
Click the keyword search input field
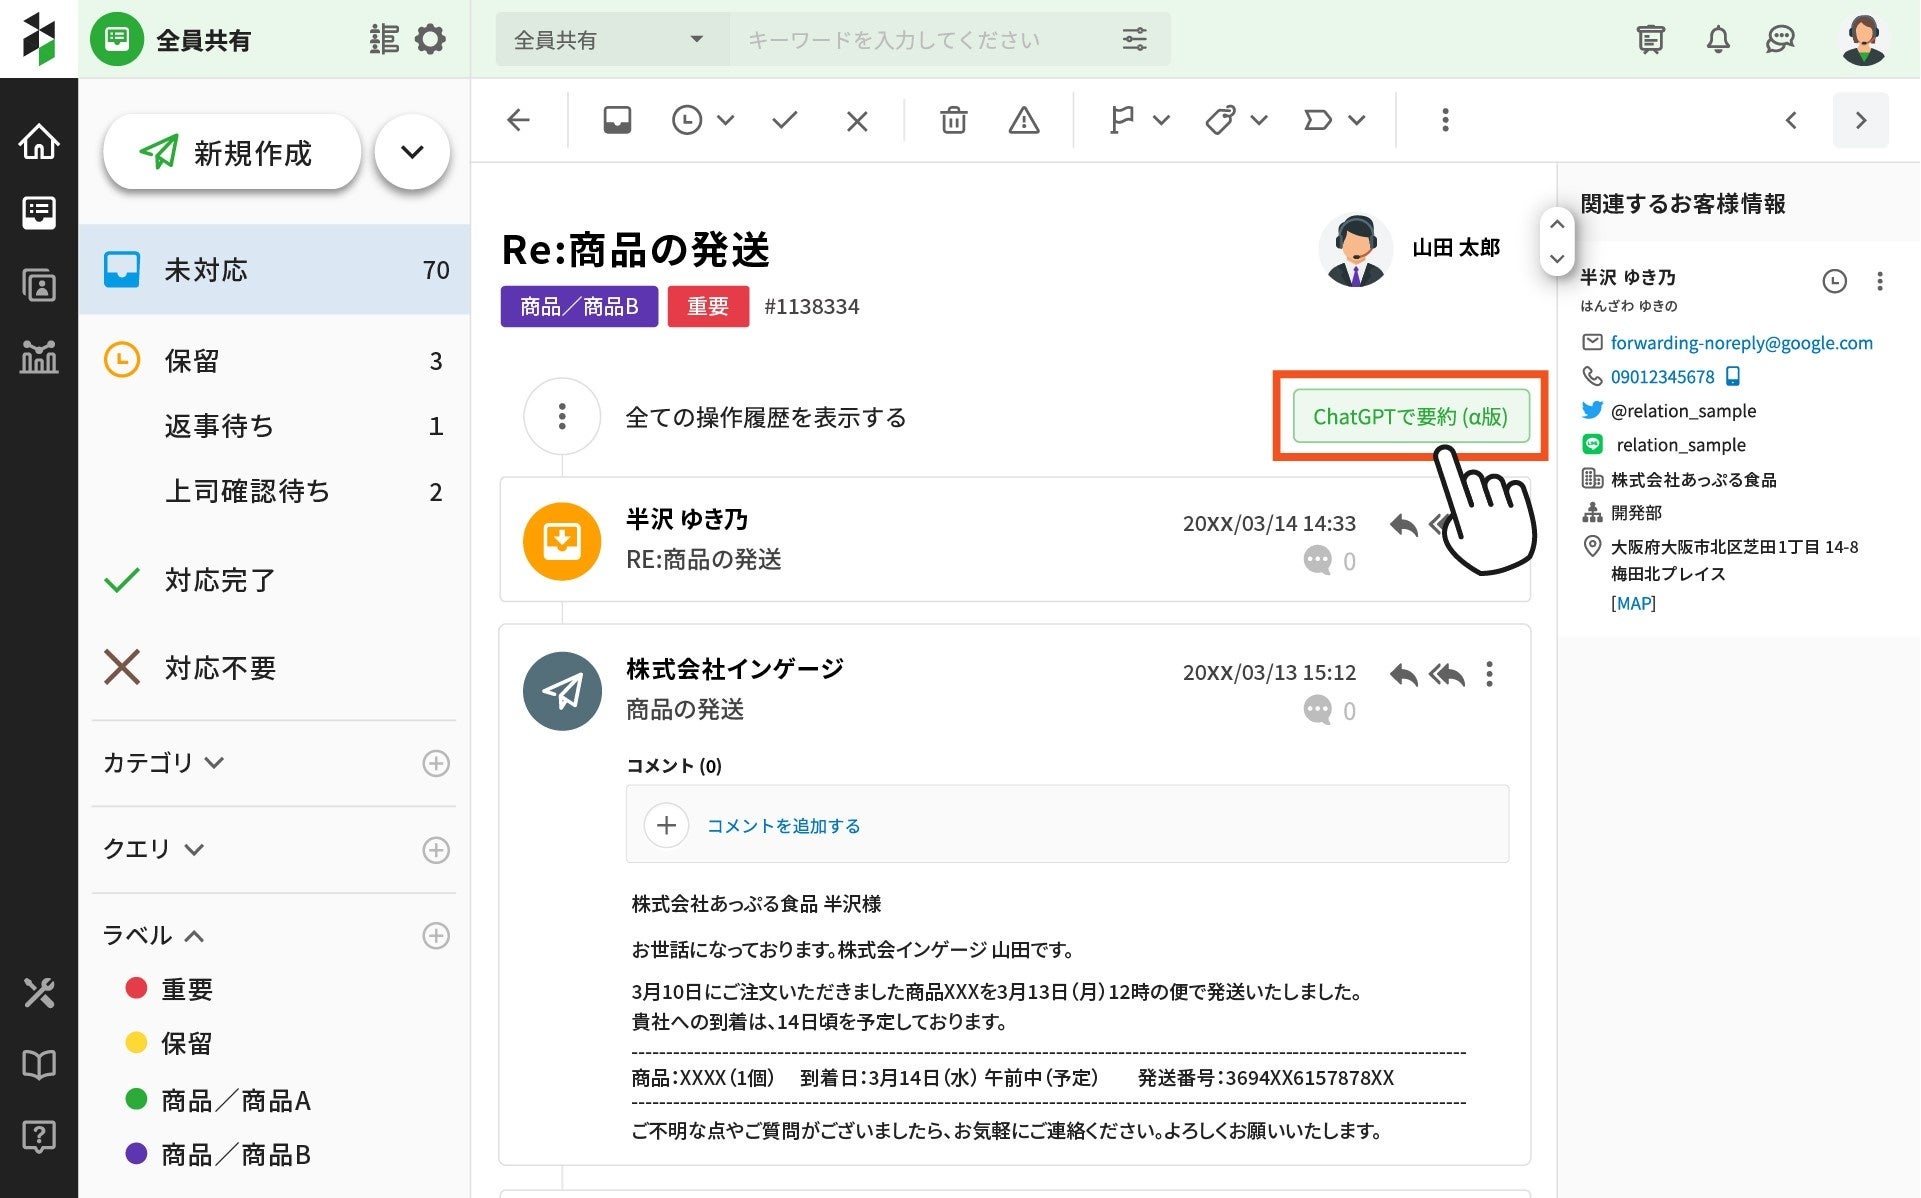coord(920,40)
